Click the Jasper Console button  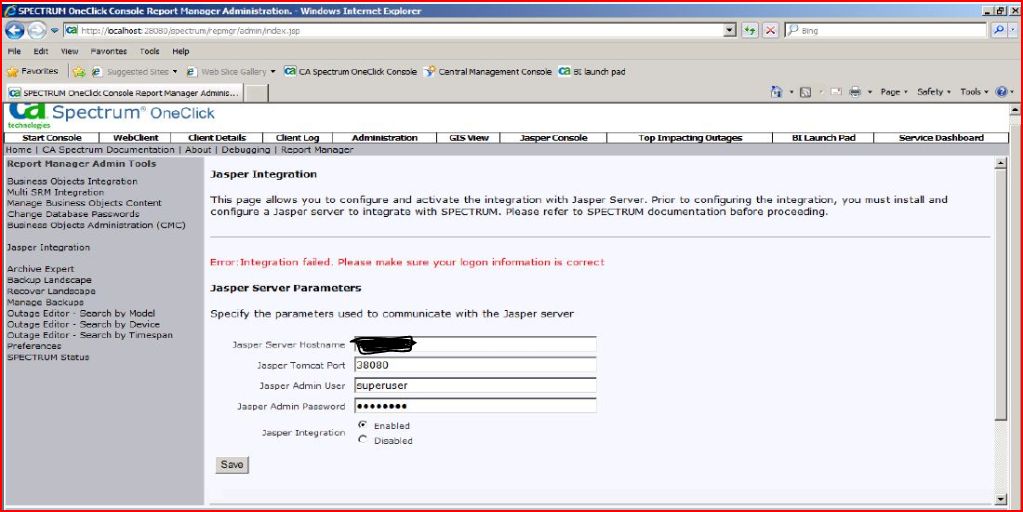click(554, 138)
